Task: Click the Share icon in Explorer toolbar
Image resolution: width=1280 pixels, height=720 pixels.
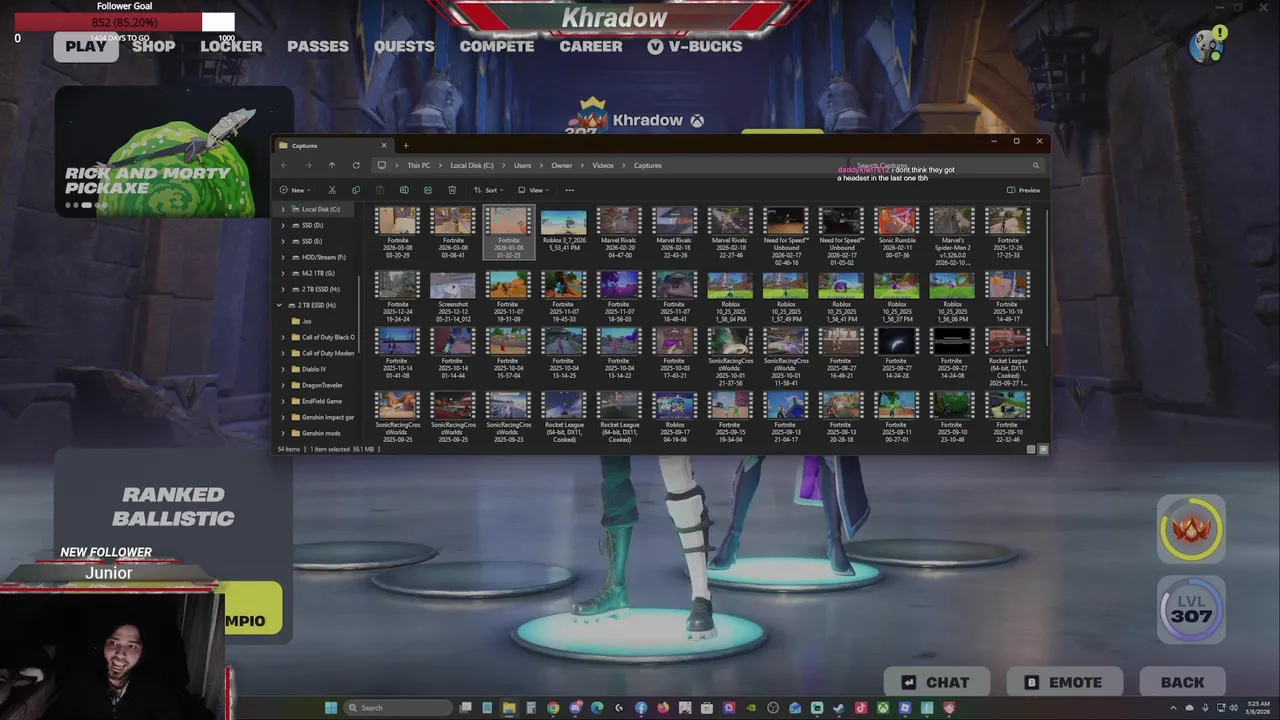Action: (428, 190)
